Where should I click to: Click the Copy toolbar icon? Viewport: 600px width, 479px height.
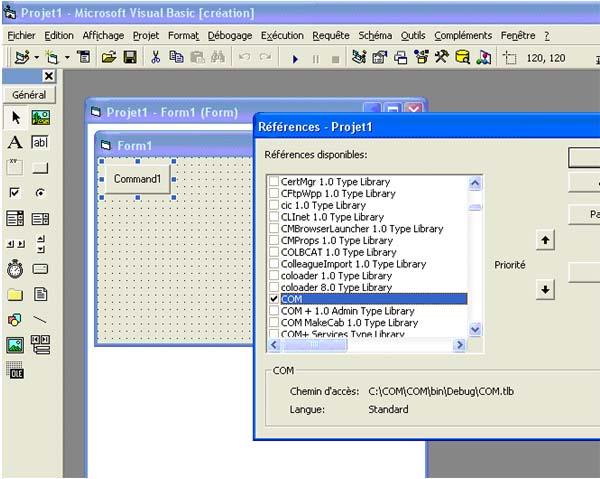pos(176,58)
